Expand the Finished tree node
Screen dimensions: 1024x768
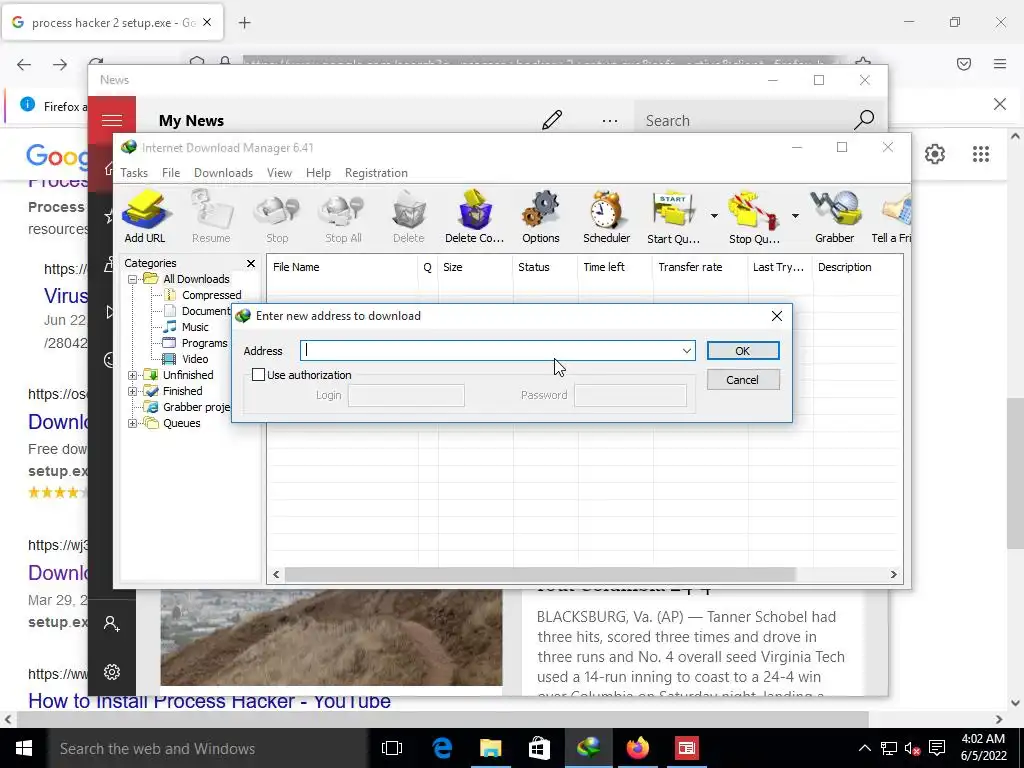tap(133, 391)
